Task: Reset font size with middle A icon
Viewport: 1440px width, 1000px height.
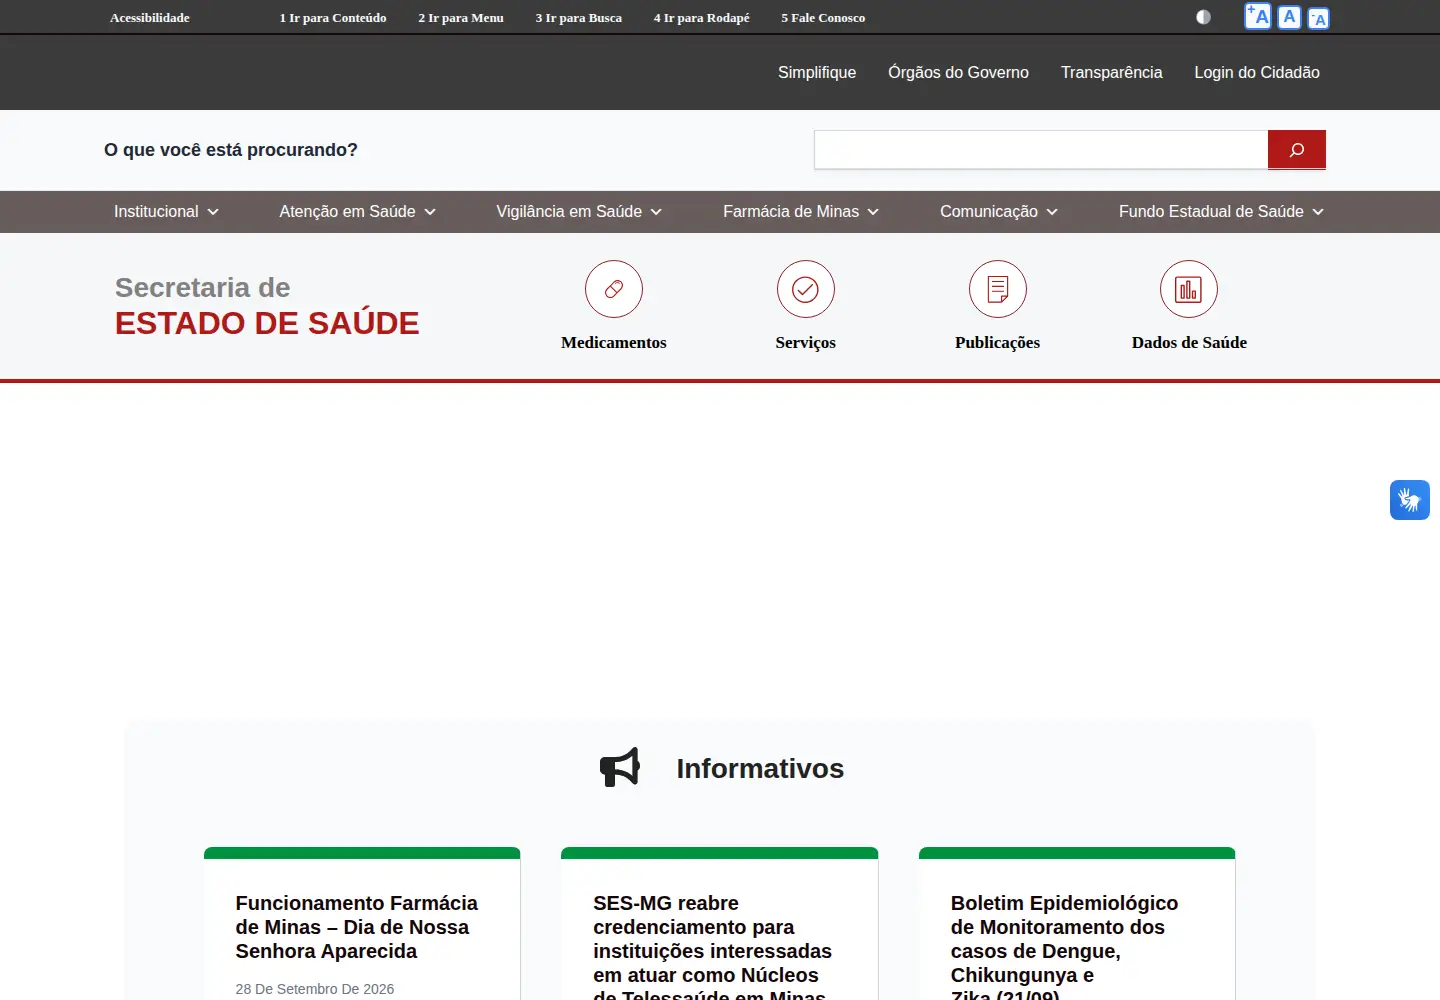Action: [1289, 17]
